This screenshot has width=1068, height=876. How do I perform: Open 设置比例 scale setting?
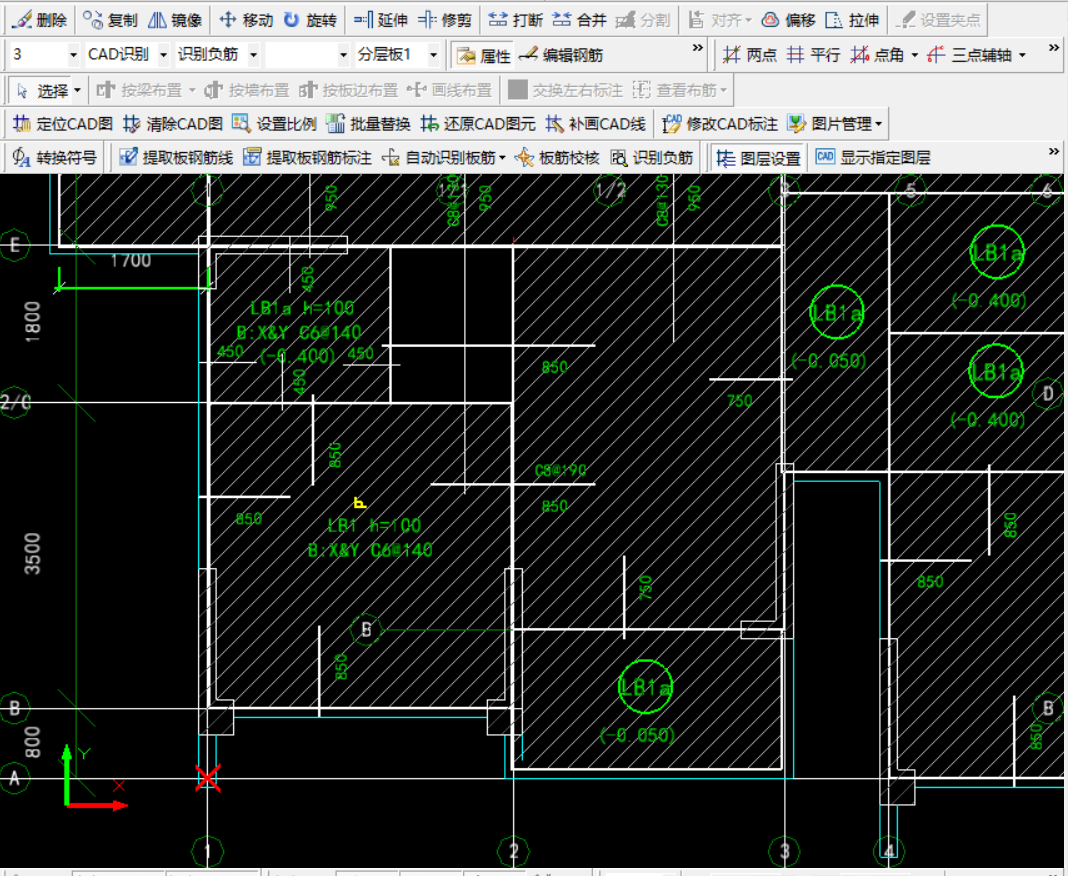[x=274, y=123]
